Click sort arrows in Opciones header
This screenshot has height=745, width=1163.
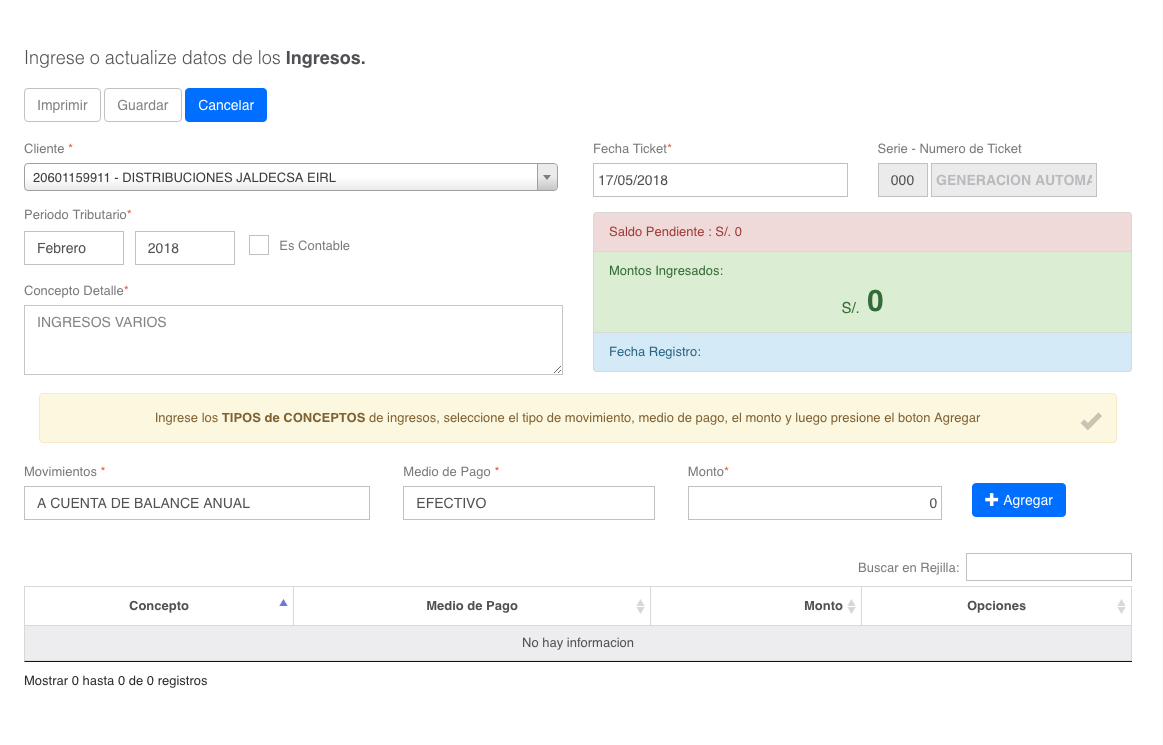1121,606
